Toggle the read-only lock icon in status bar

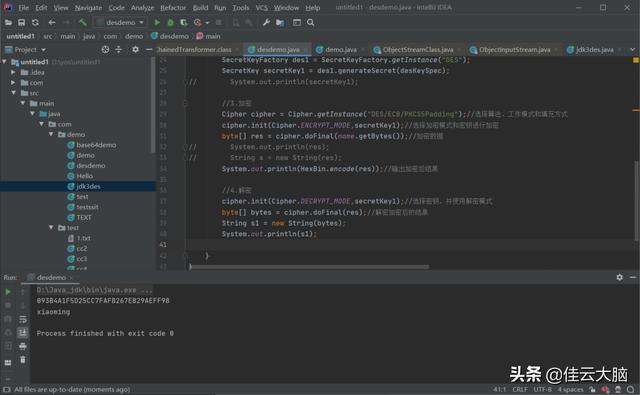click(x=592, y=389)
